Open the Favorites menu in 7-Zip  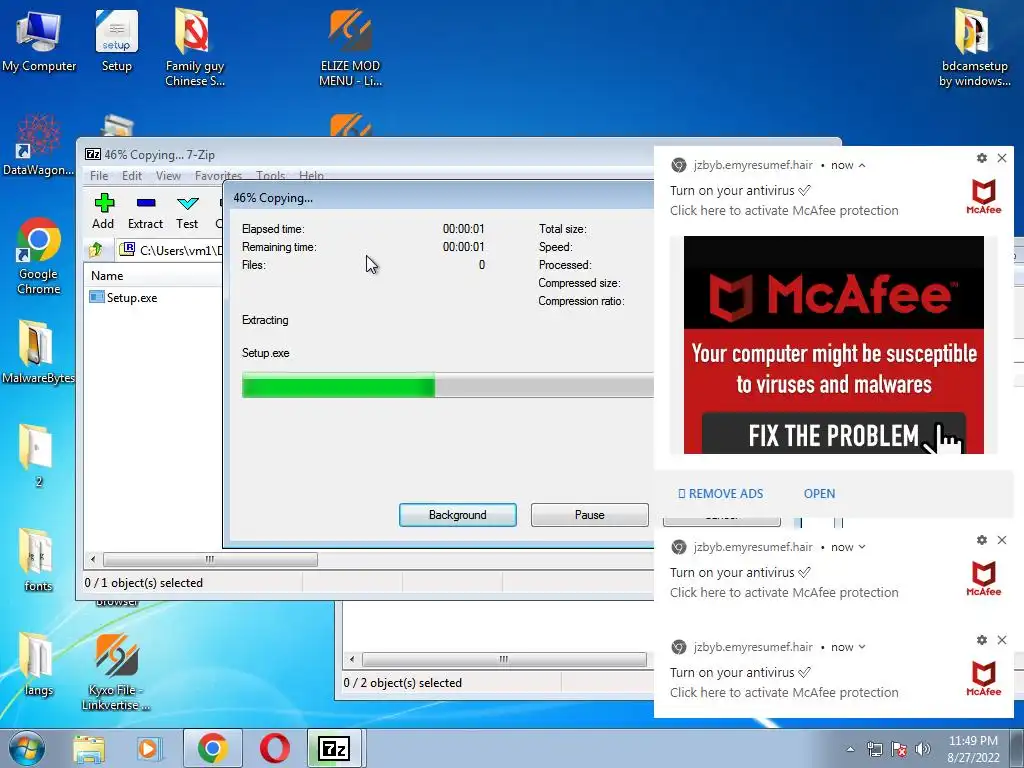point(218,176)
